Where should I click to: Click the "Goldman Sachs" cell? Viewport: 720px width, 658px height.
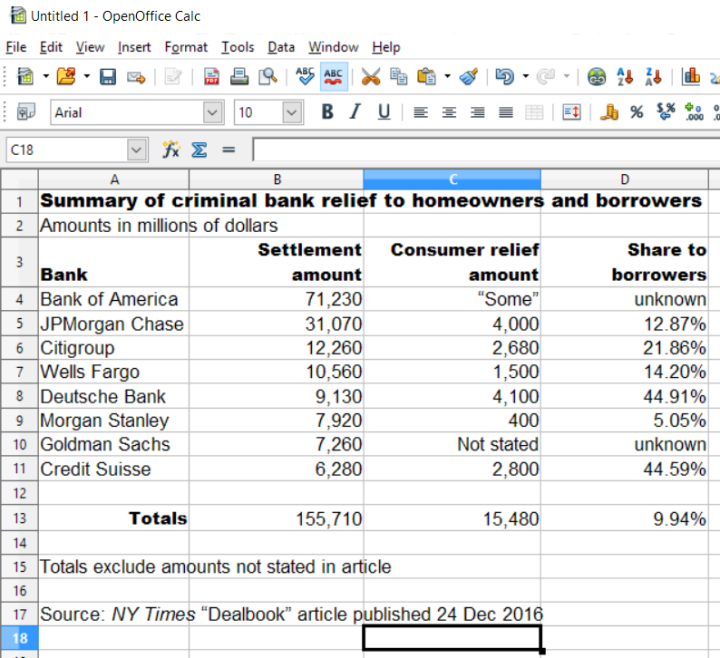coord(114,444)
